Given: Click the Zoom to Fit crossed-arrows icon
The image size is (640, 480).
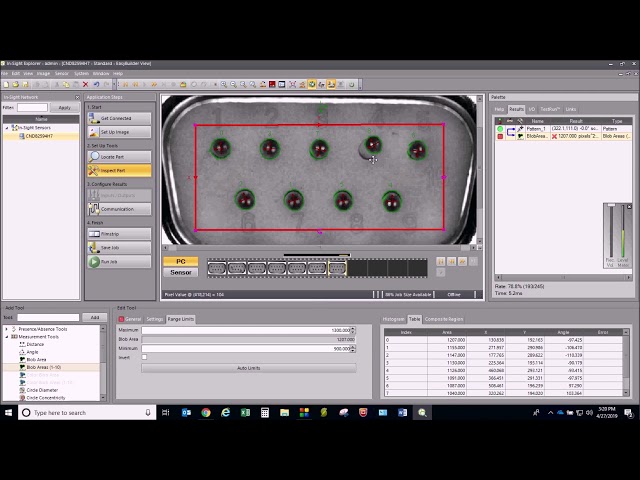Looking at the screenshot, I should [292, 84].
